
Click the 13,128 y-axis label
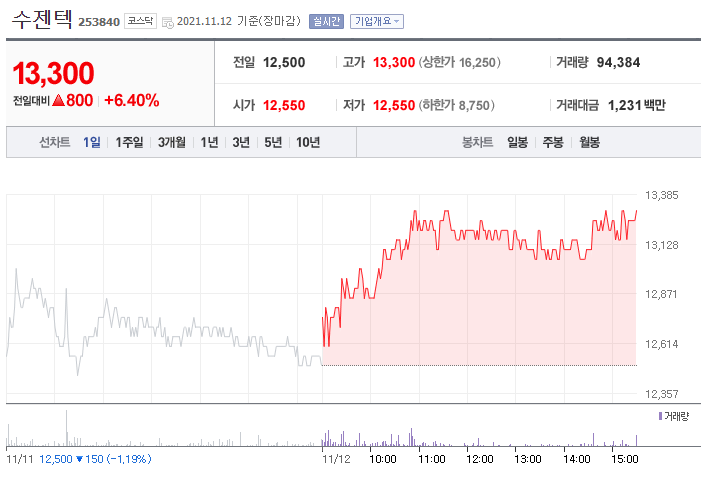pos(662,245)
